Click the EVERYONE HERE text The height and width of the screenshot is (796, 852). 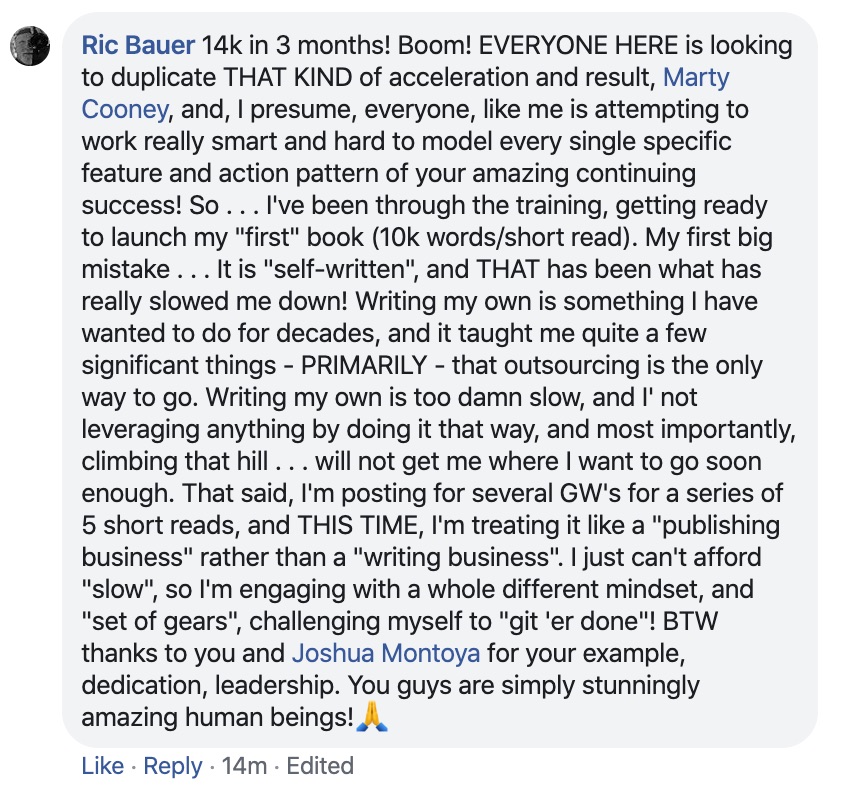pos(578,45)
